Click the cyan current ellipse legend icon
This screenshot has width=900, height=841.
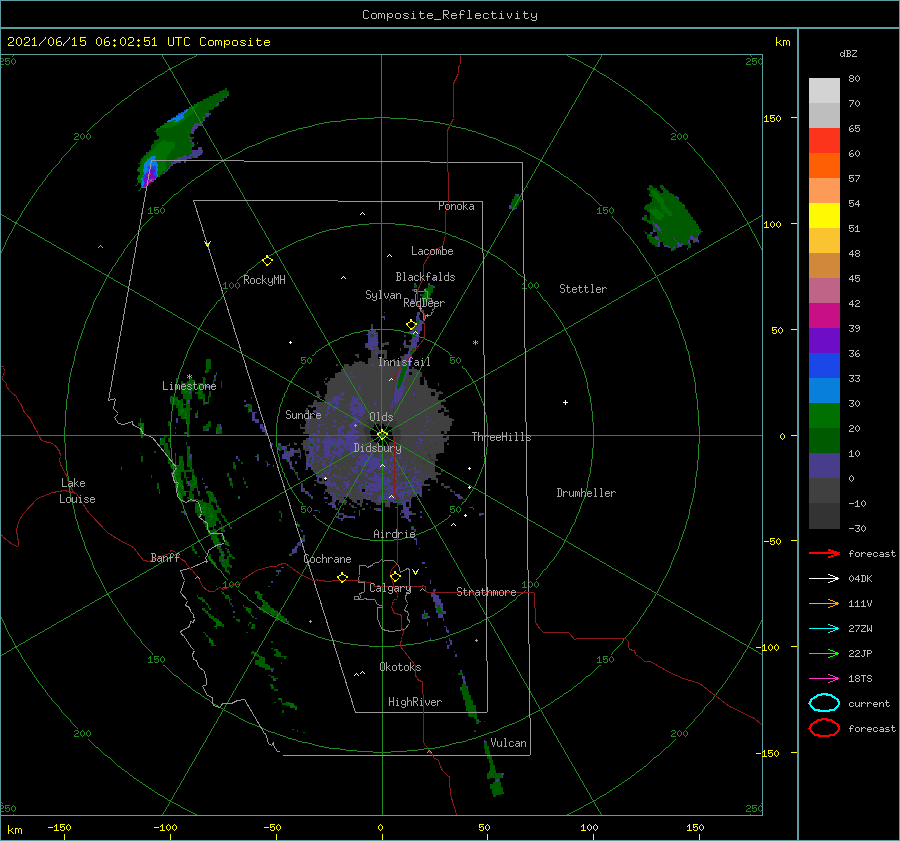point(824,703)
